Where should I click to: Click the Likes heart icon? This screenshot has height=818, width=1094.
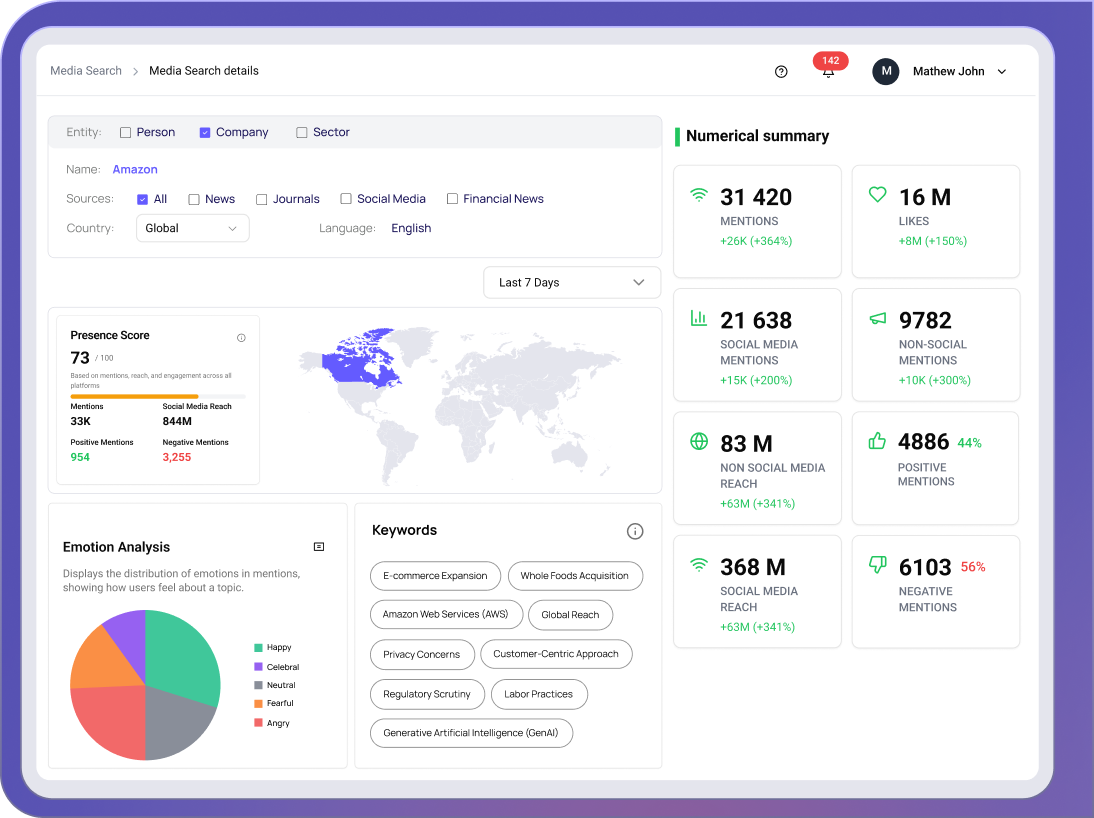point(877,194)
